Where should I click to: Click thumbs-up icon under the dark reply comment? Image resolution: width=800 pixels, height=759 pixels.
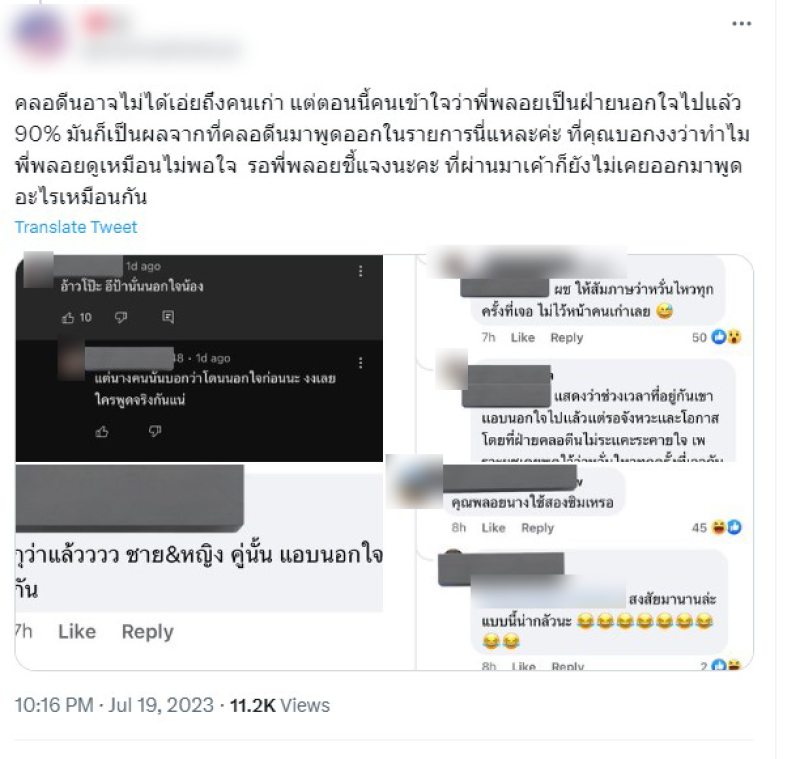102,432
